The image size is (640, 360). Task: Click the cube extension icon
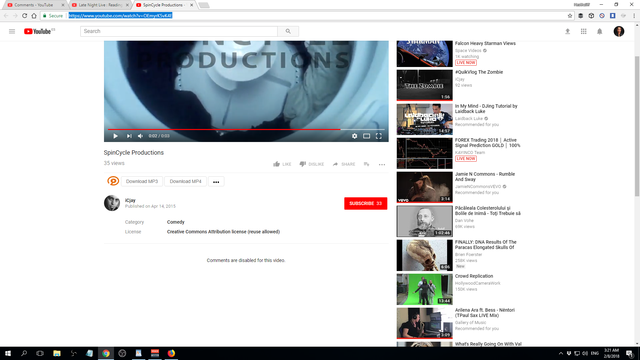591,16
